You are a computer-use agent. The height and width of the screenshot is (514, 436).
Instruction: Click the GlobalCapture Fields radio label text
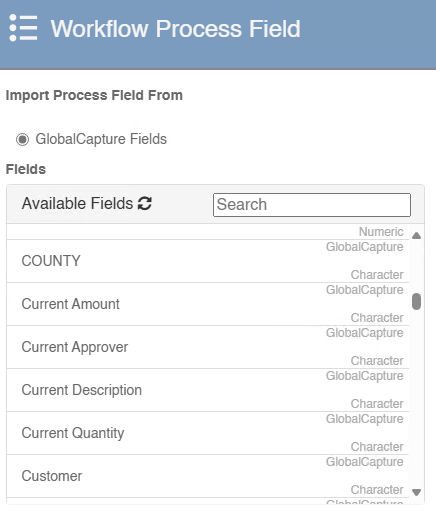point(101,139)
